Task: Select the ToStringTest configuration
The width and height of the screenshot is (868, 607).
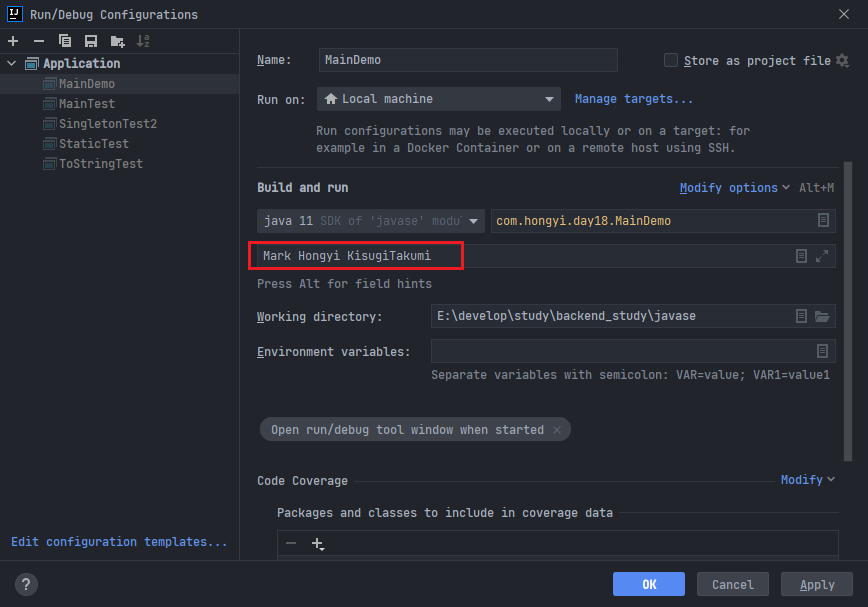Action: [100, 164]
